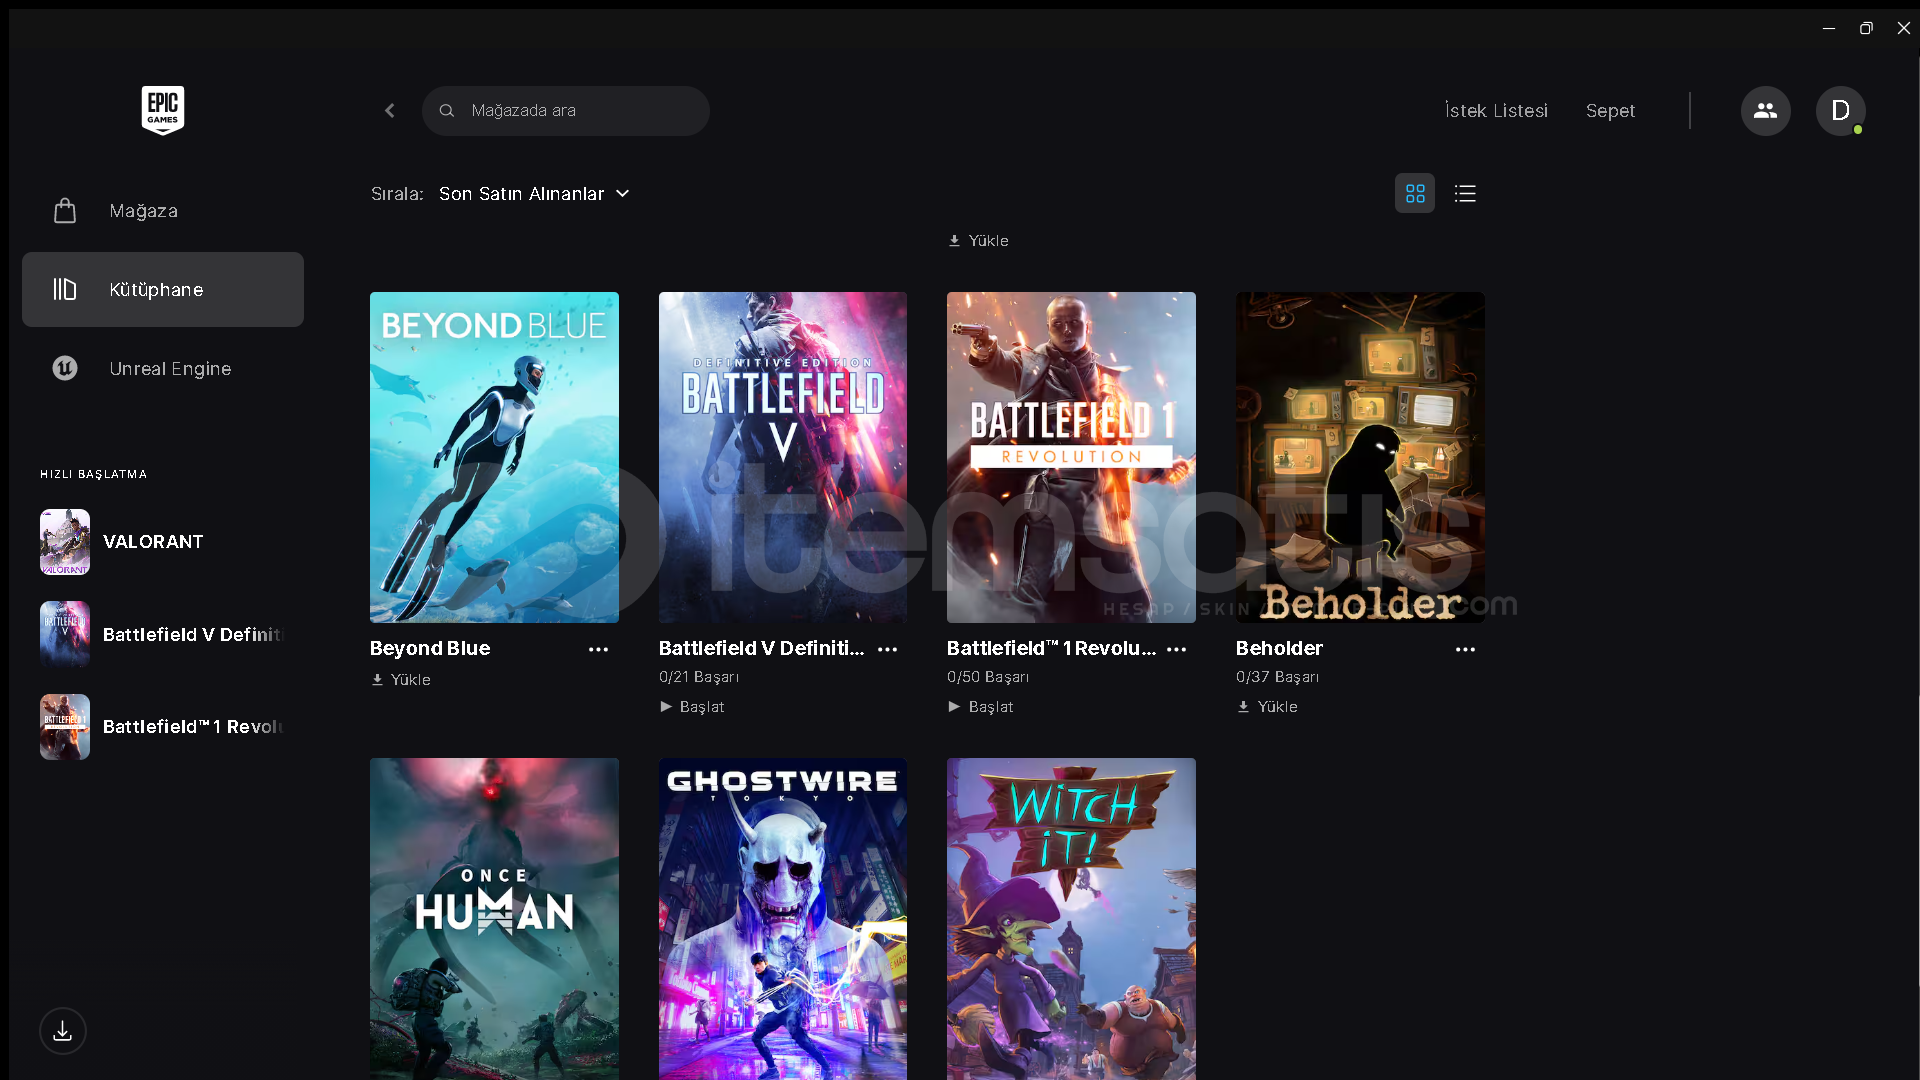Open İstek Listesi wishlist

coord(1496,111)
